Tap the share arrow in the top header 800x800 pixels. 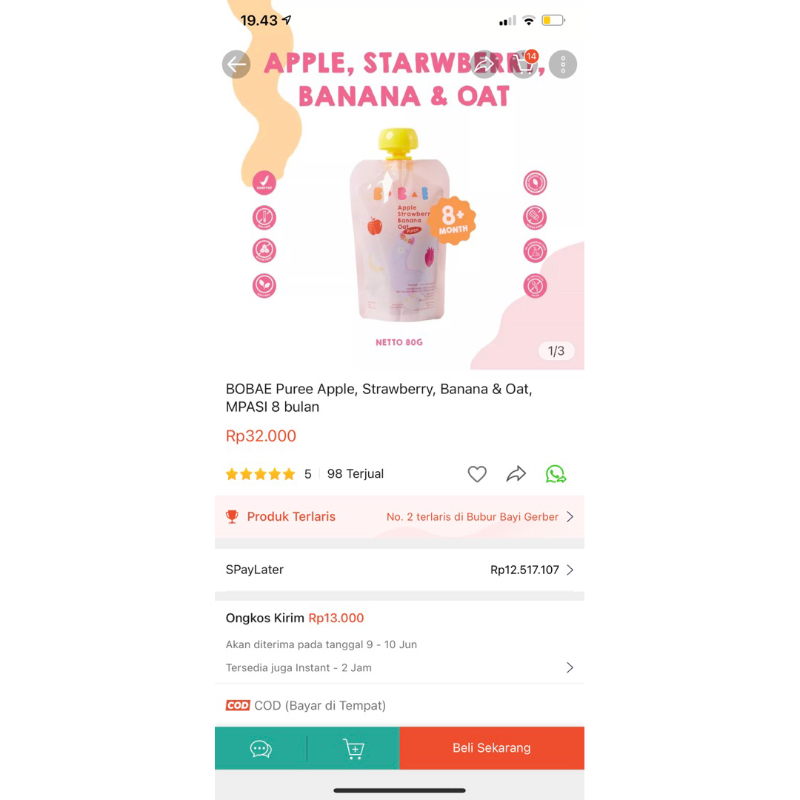point(484,64)
